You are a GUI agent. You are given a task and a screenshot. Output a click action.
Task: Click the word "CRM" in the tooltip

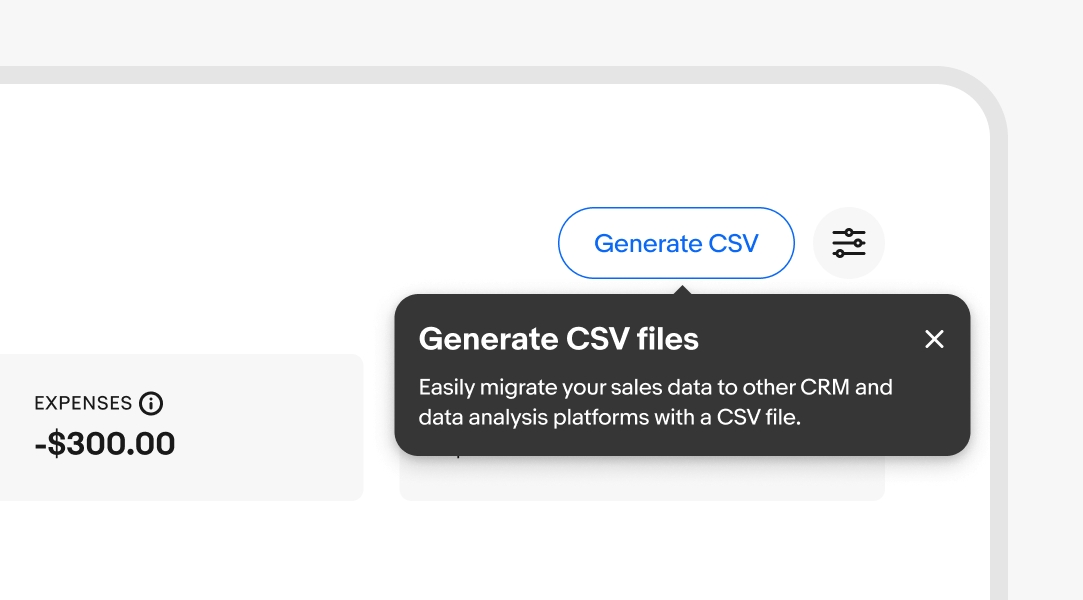(x=796, y=388)
